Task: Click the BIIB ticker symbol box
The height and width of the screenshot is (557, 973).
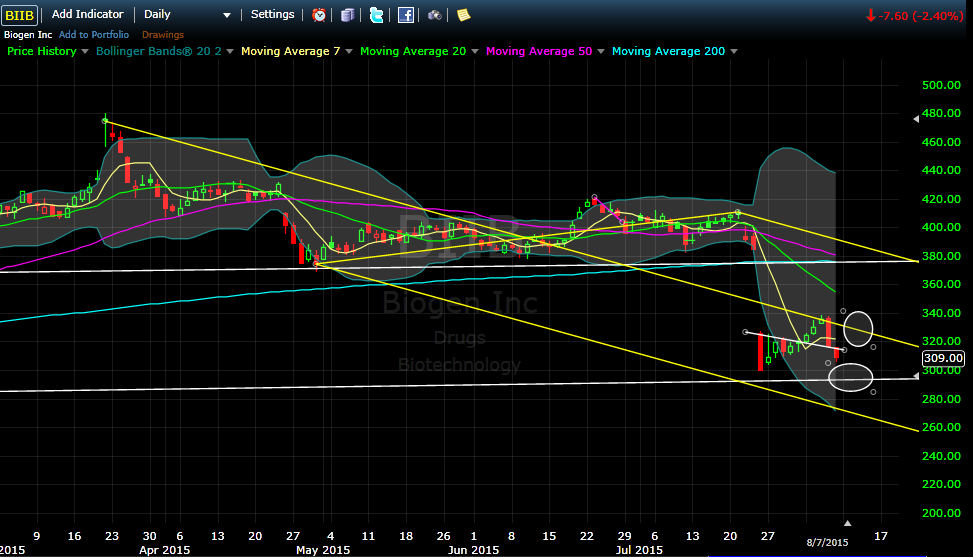Action: 22,15
